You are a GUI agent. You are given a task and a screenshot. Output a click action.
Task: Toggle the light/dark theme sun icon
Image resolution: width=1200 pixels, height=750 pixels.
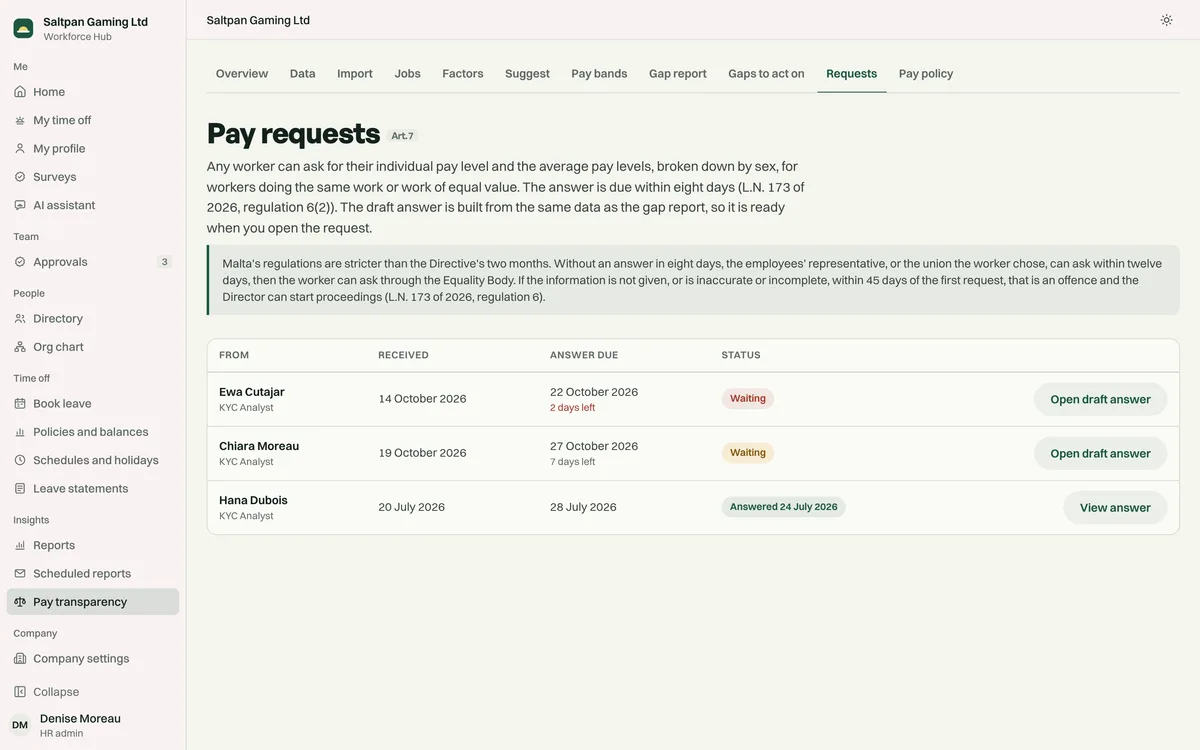tap(1166, 20)
